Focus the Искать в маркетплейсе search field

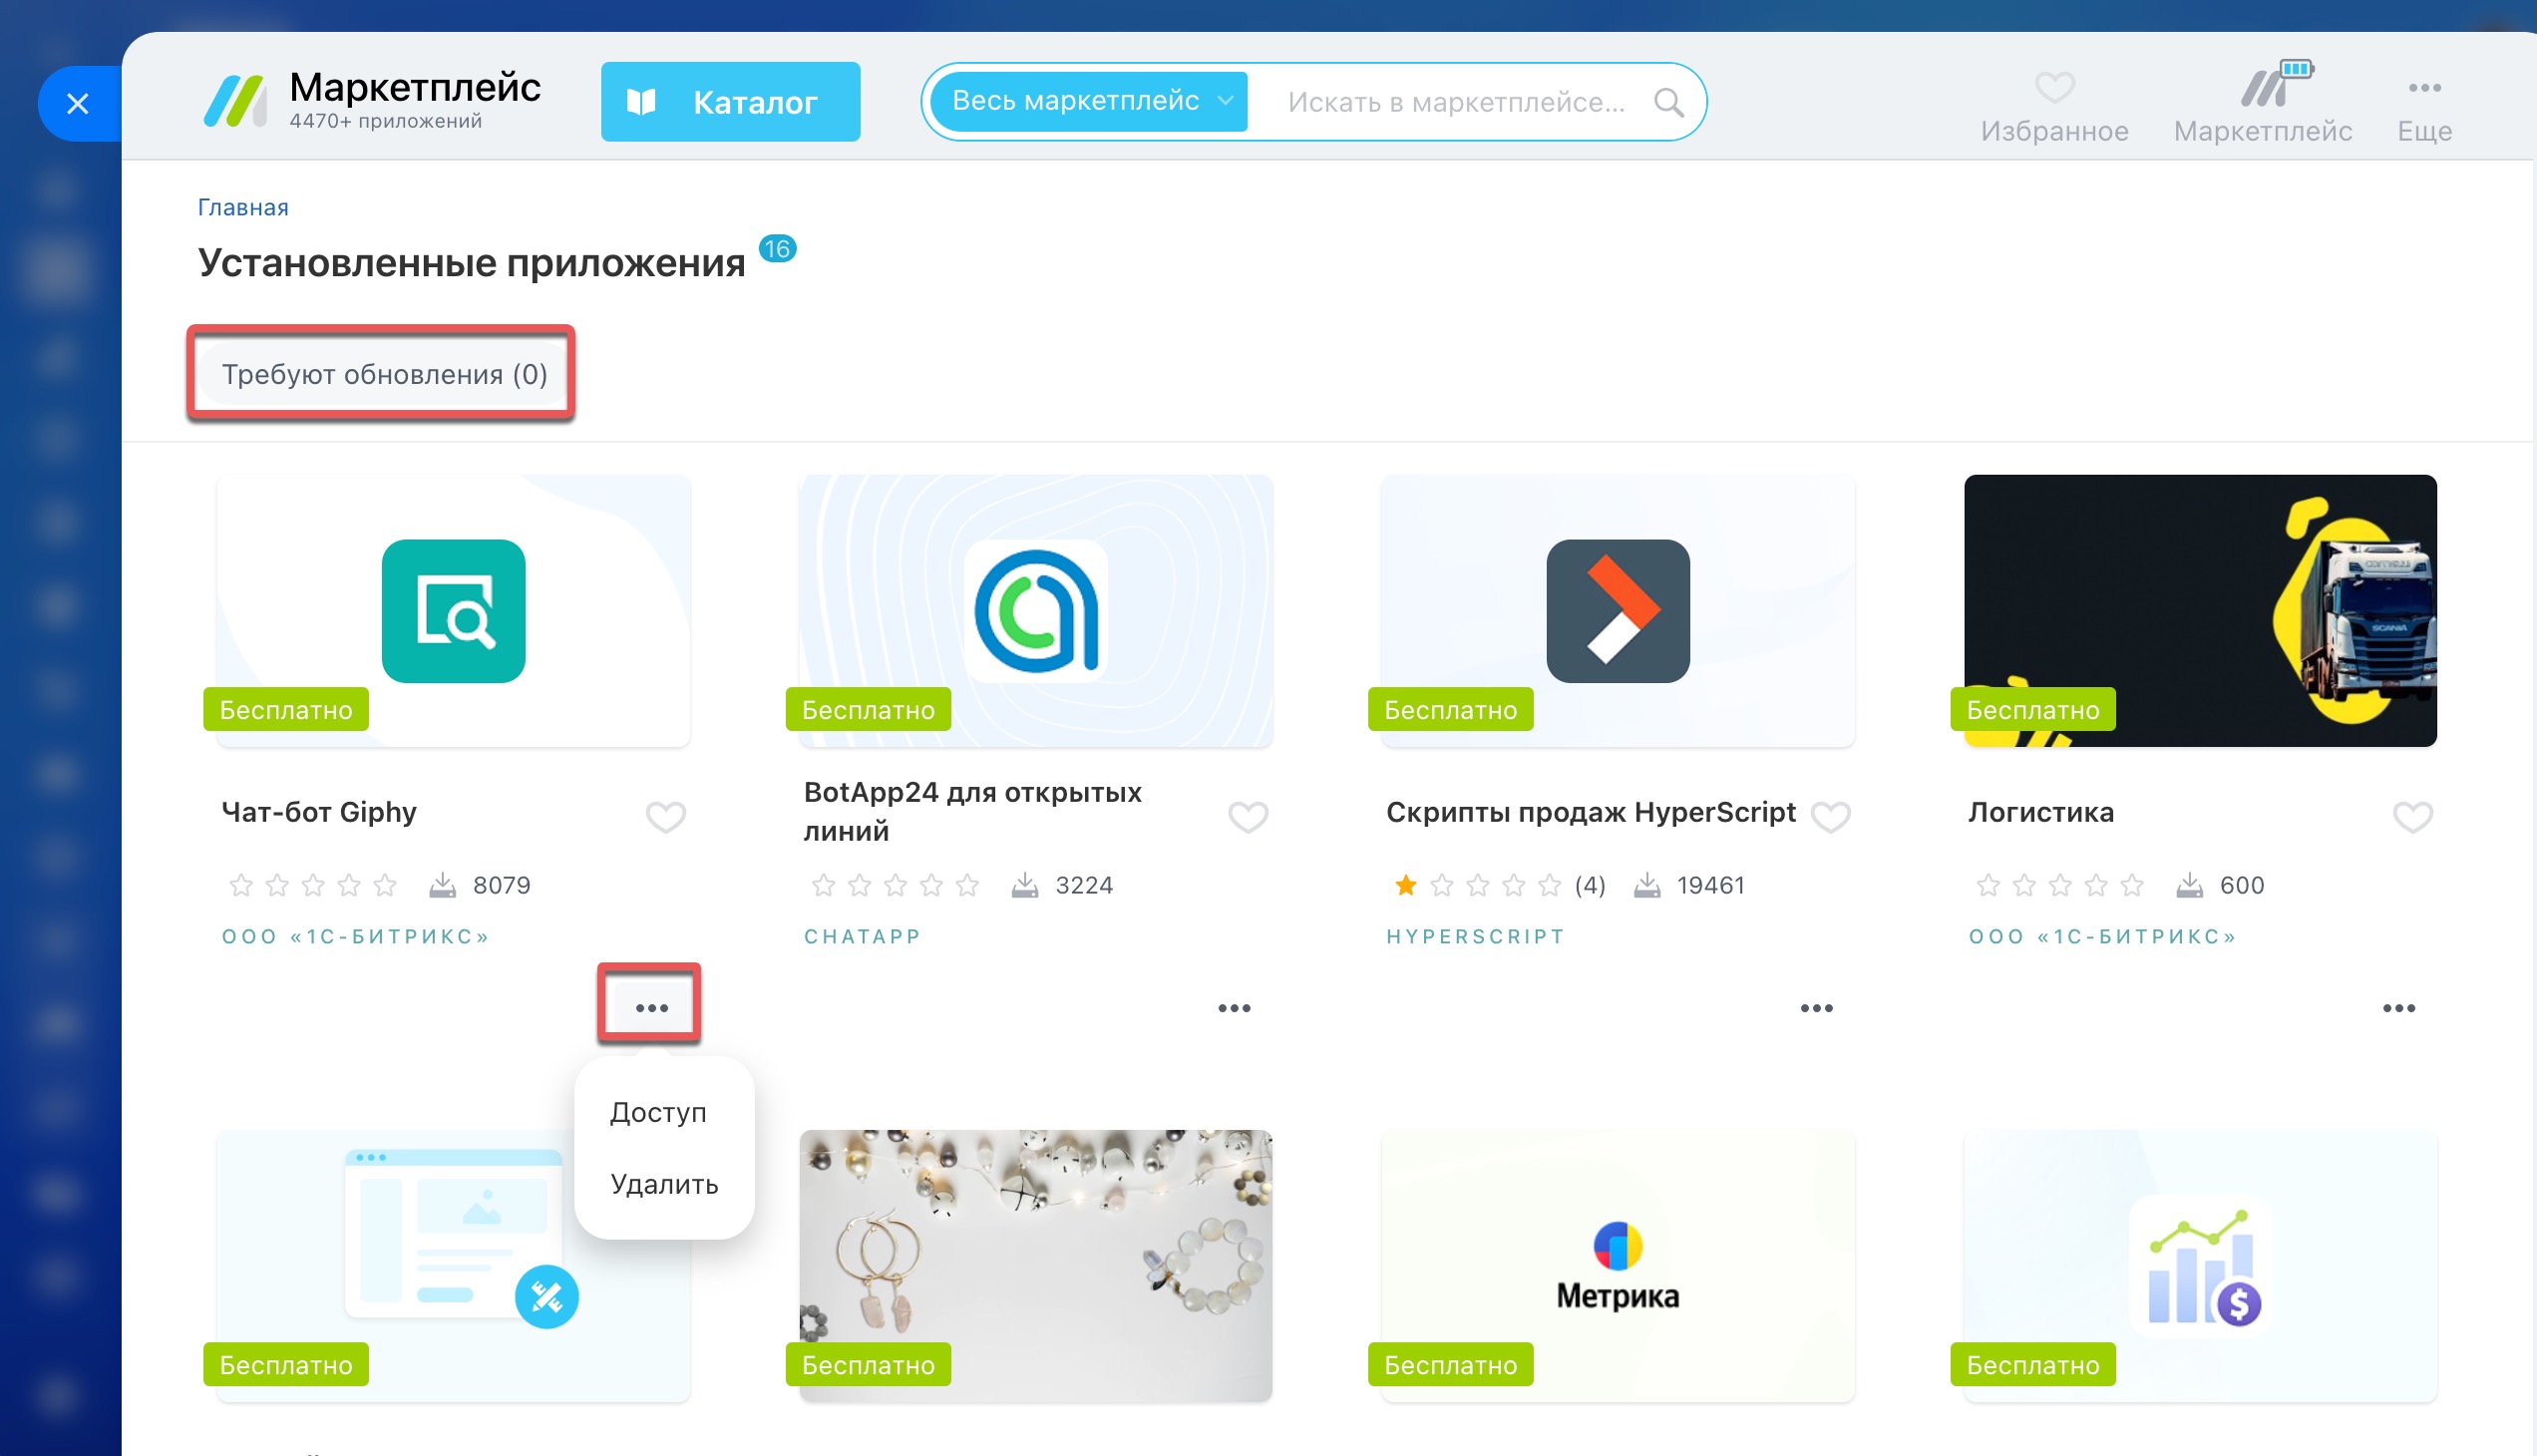[x=1455, y=102]
